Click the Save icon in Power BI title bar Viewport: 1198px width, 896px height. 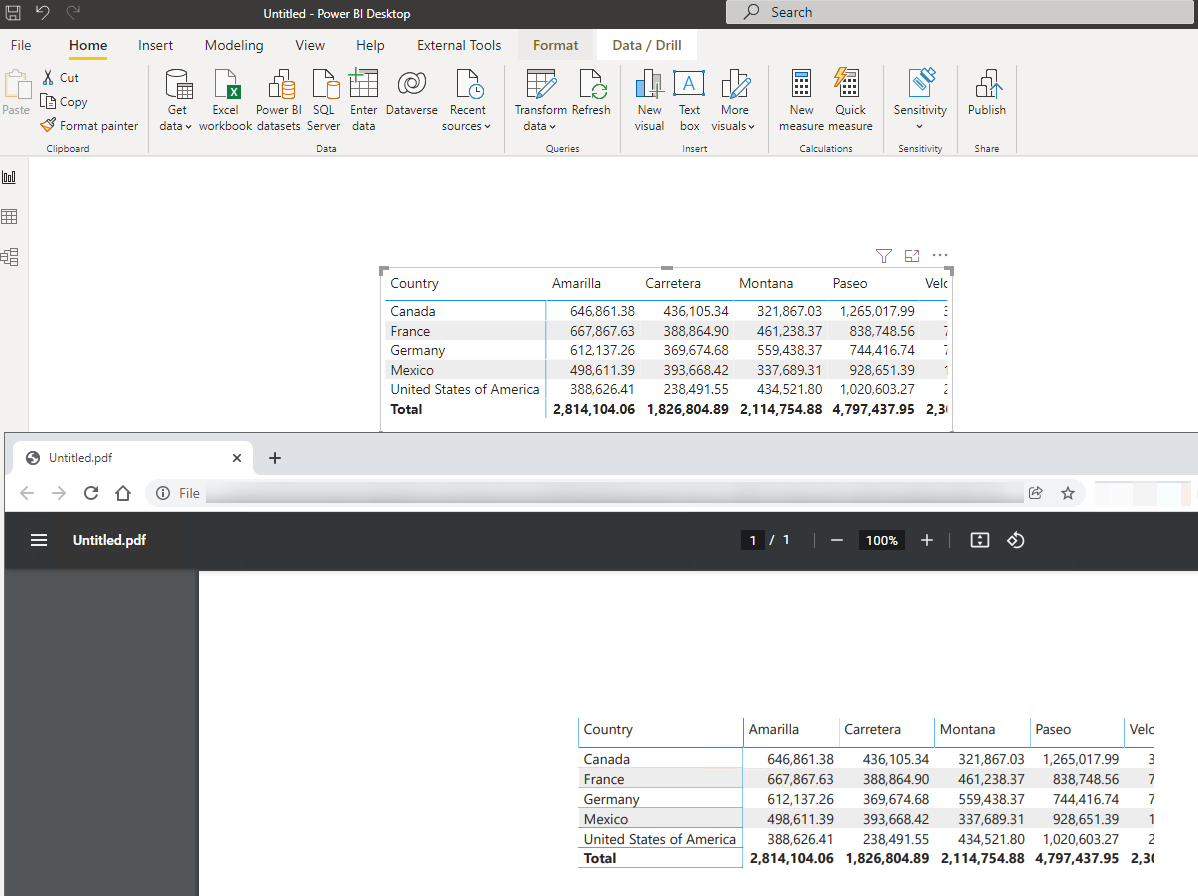pos(13,12)
